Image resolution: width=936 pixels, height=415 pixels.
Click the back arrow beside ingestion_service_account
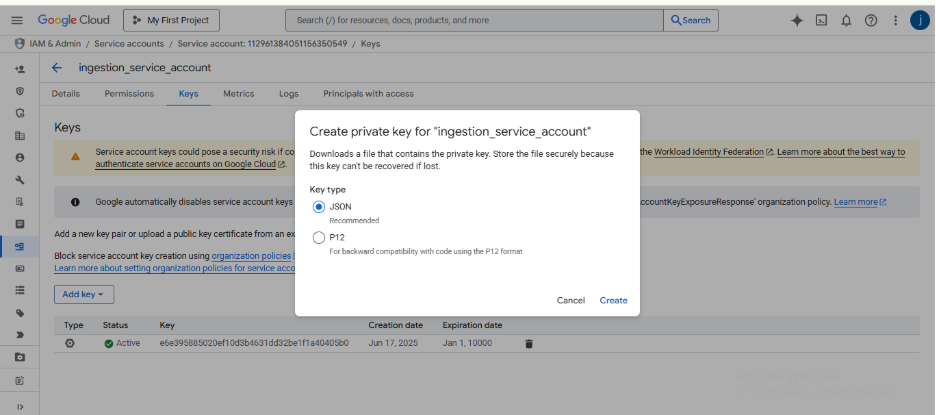tap(57, 68)
